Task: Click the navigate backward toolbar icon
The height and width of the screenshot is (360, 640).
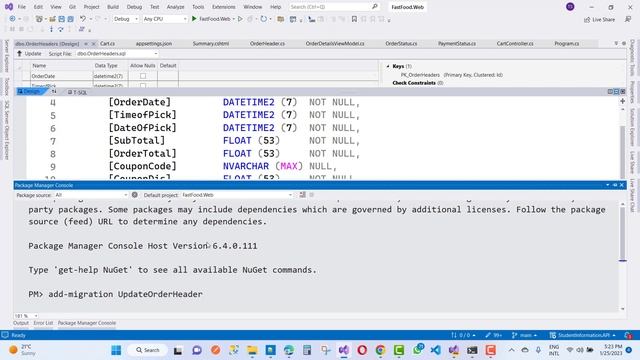Action: 12,19
